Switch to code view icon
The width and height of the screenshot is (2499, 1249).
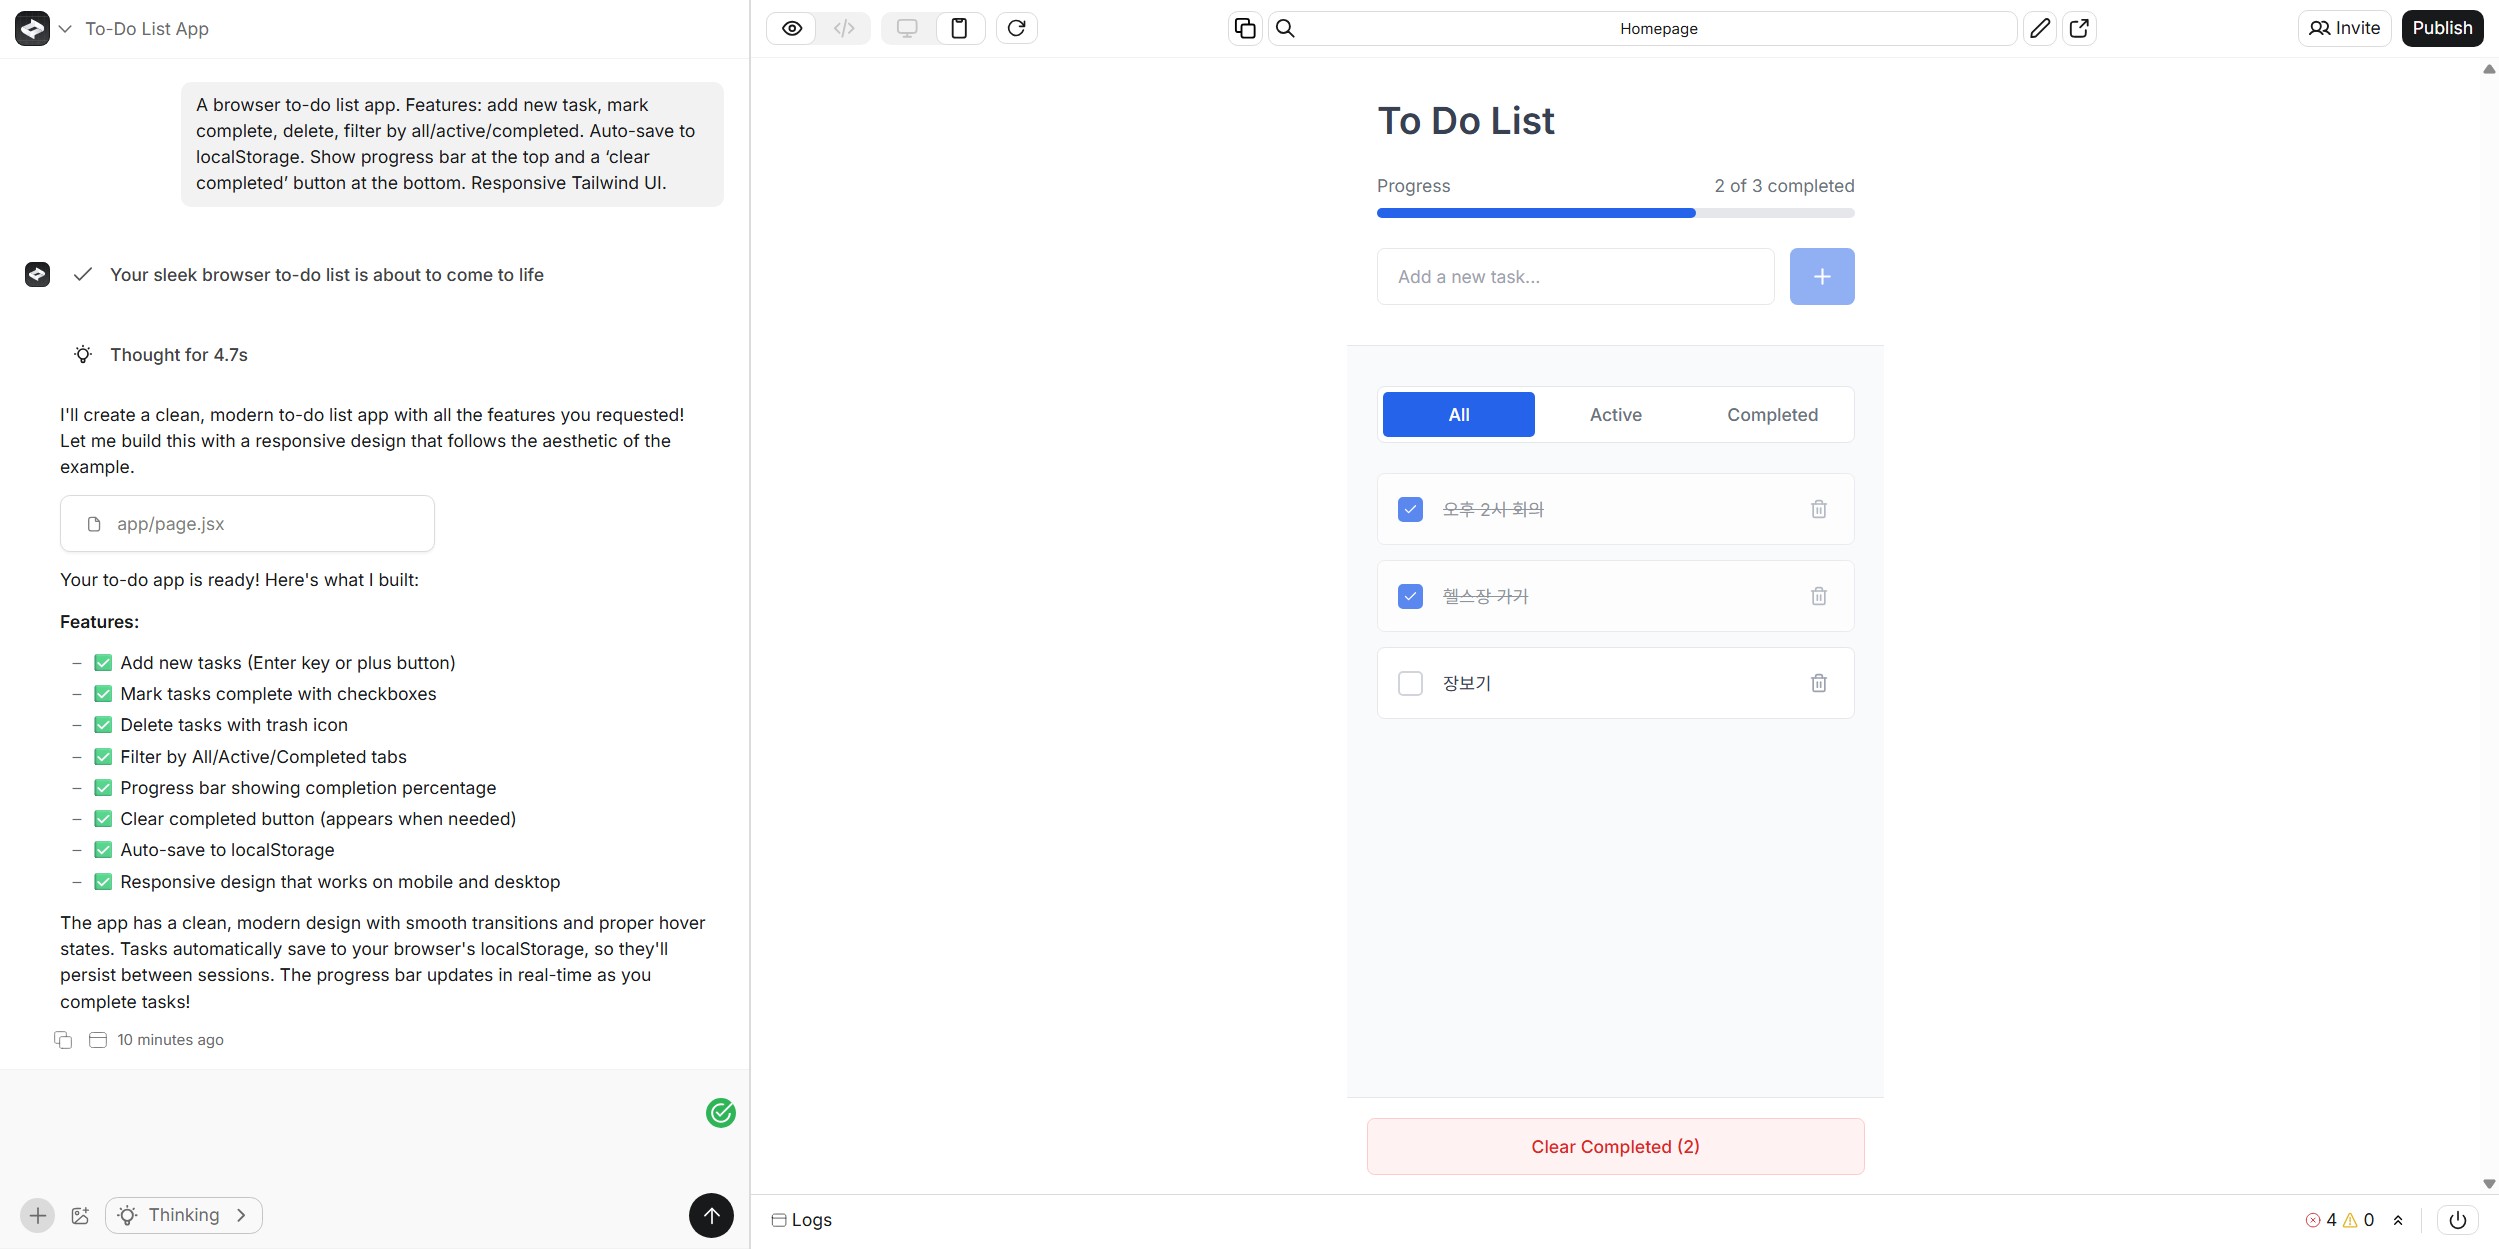844,28
